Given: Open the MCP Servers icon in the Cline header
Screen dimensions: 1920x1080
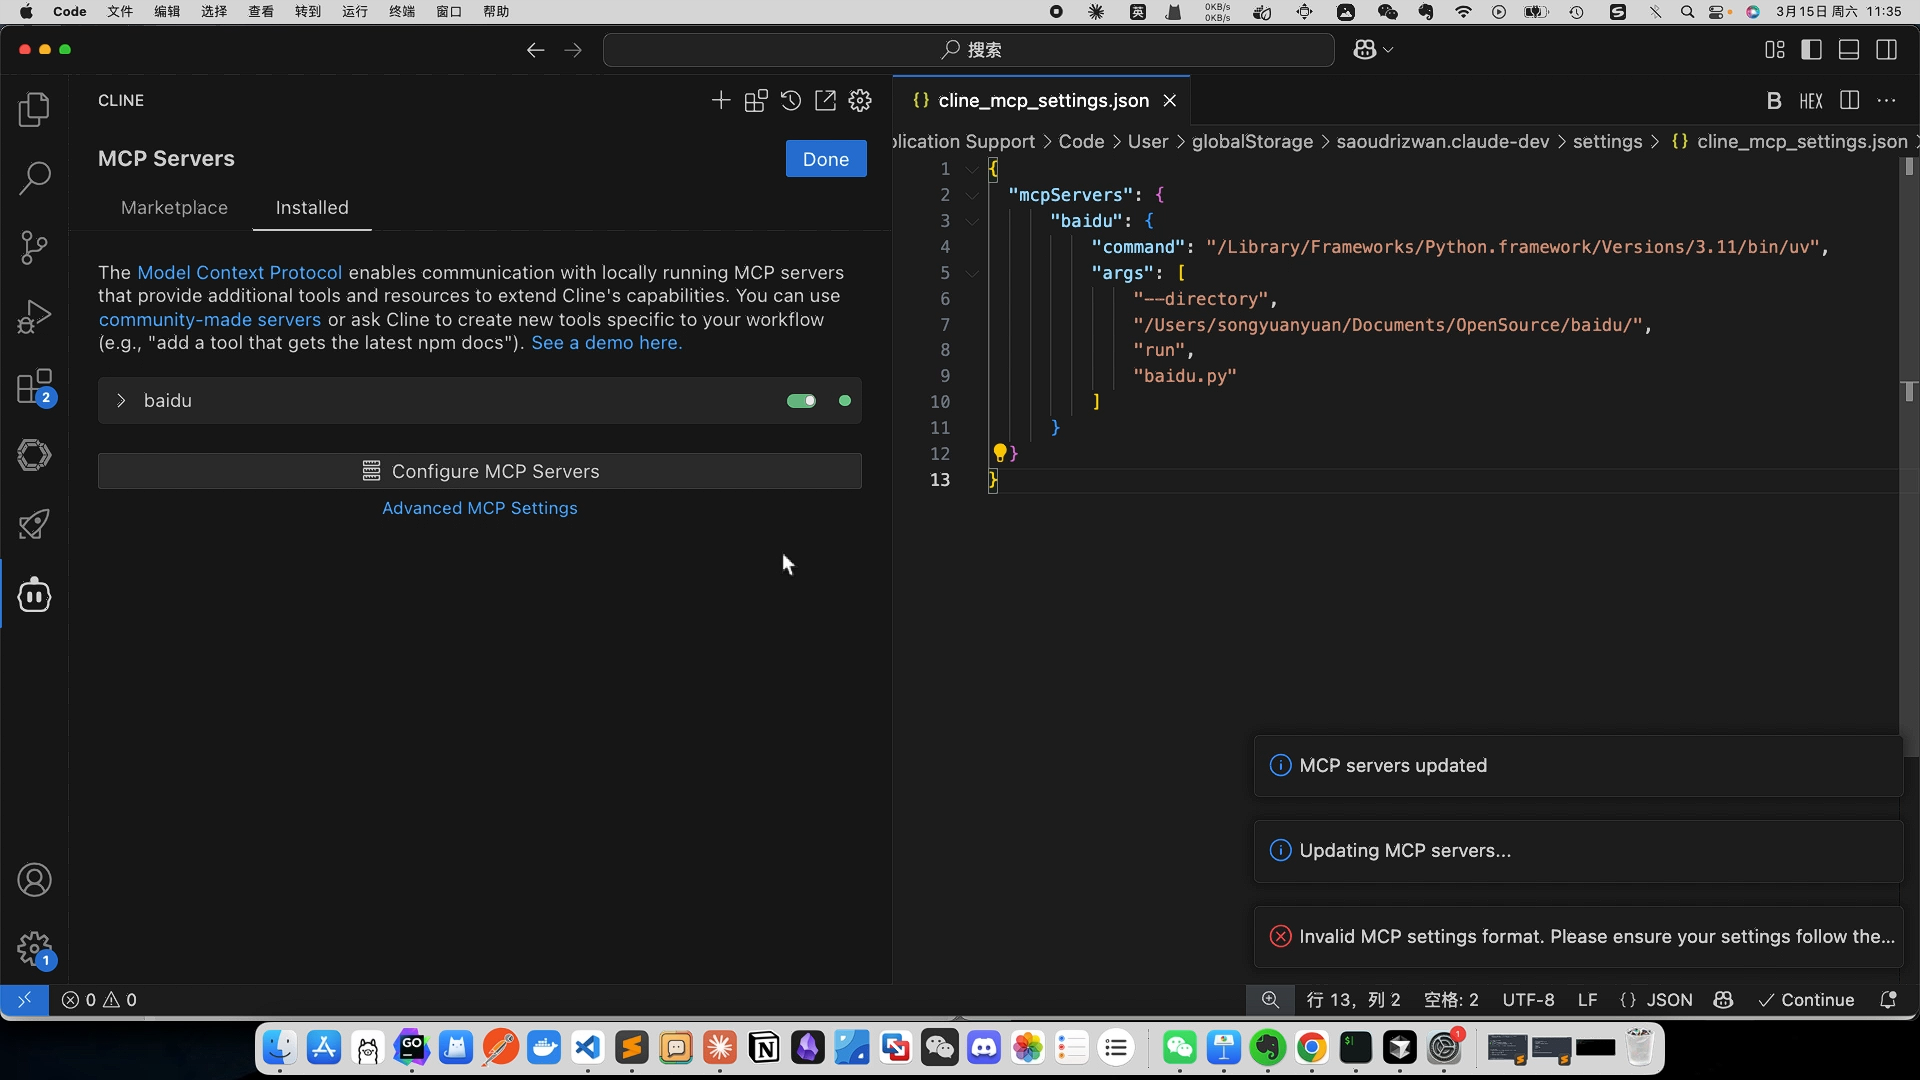Looking at the screenshot, I should point(756,100).
